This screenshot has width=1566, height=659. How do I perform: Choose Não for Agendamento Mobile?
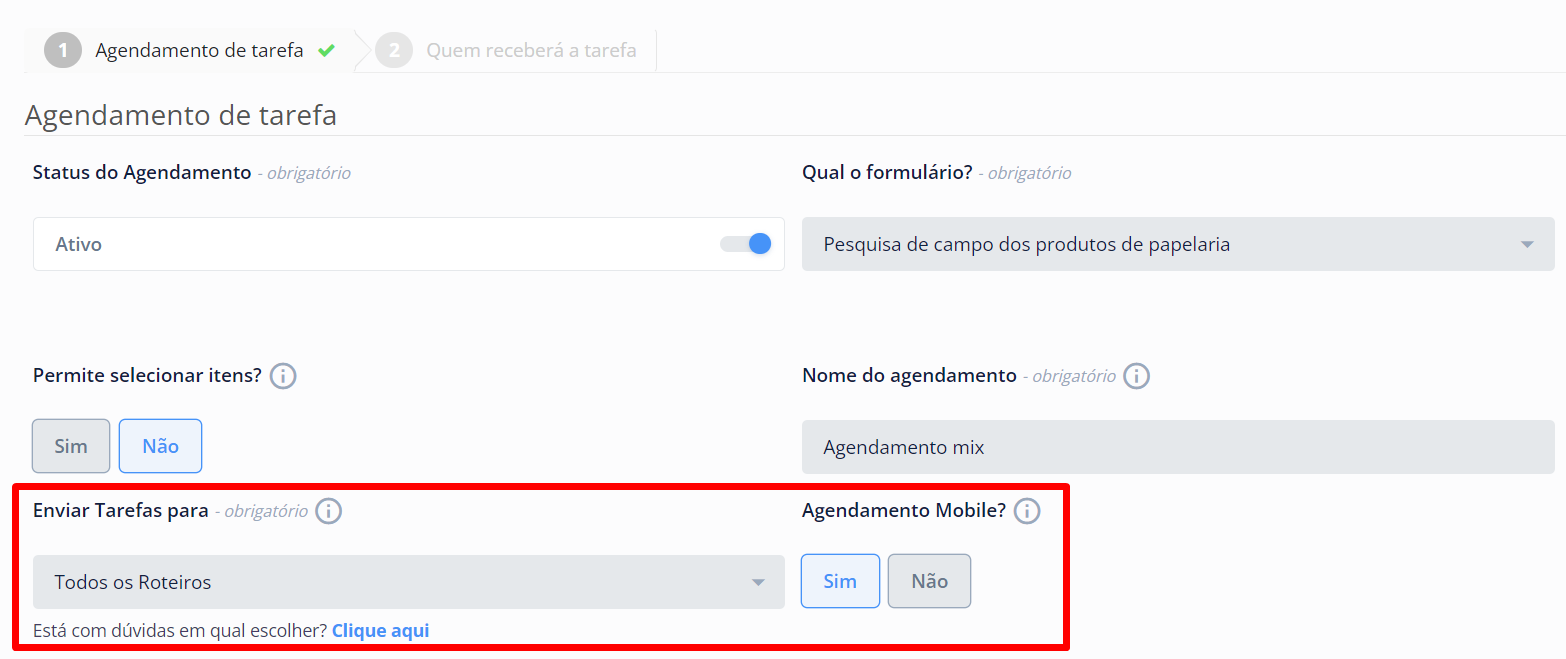929,581
